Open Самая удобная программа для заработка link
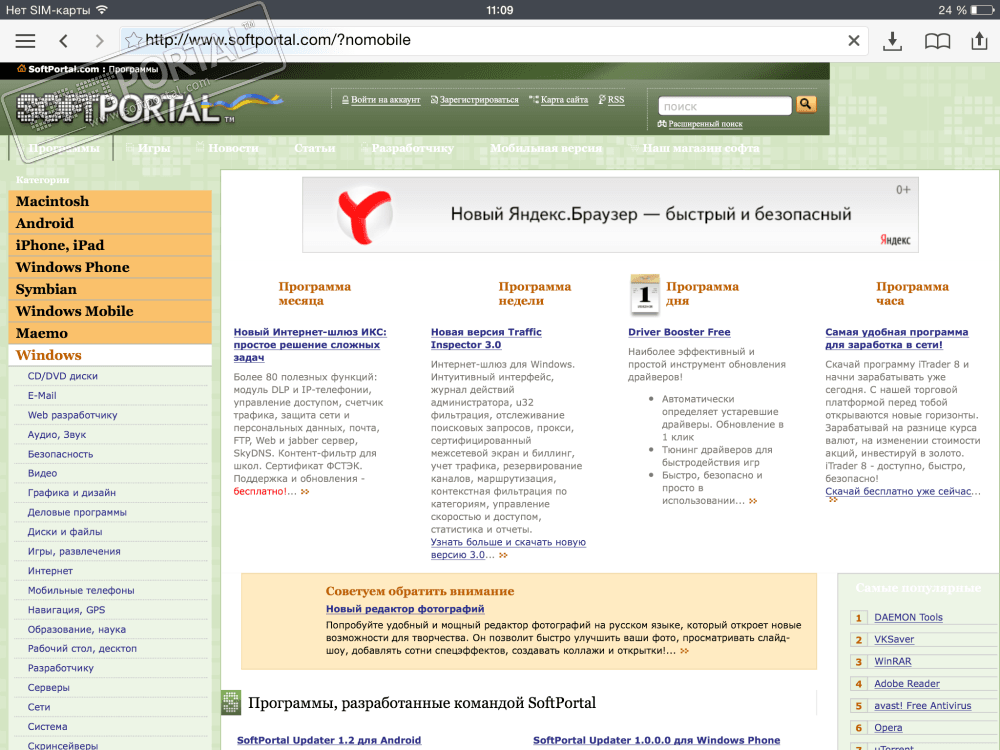1000x750 pixels. coord(897,339)
